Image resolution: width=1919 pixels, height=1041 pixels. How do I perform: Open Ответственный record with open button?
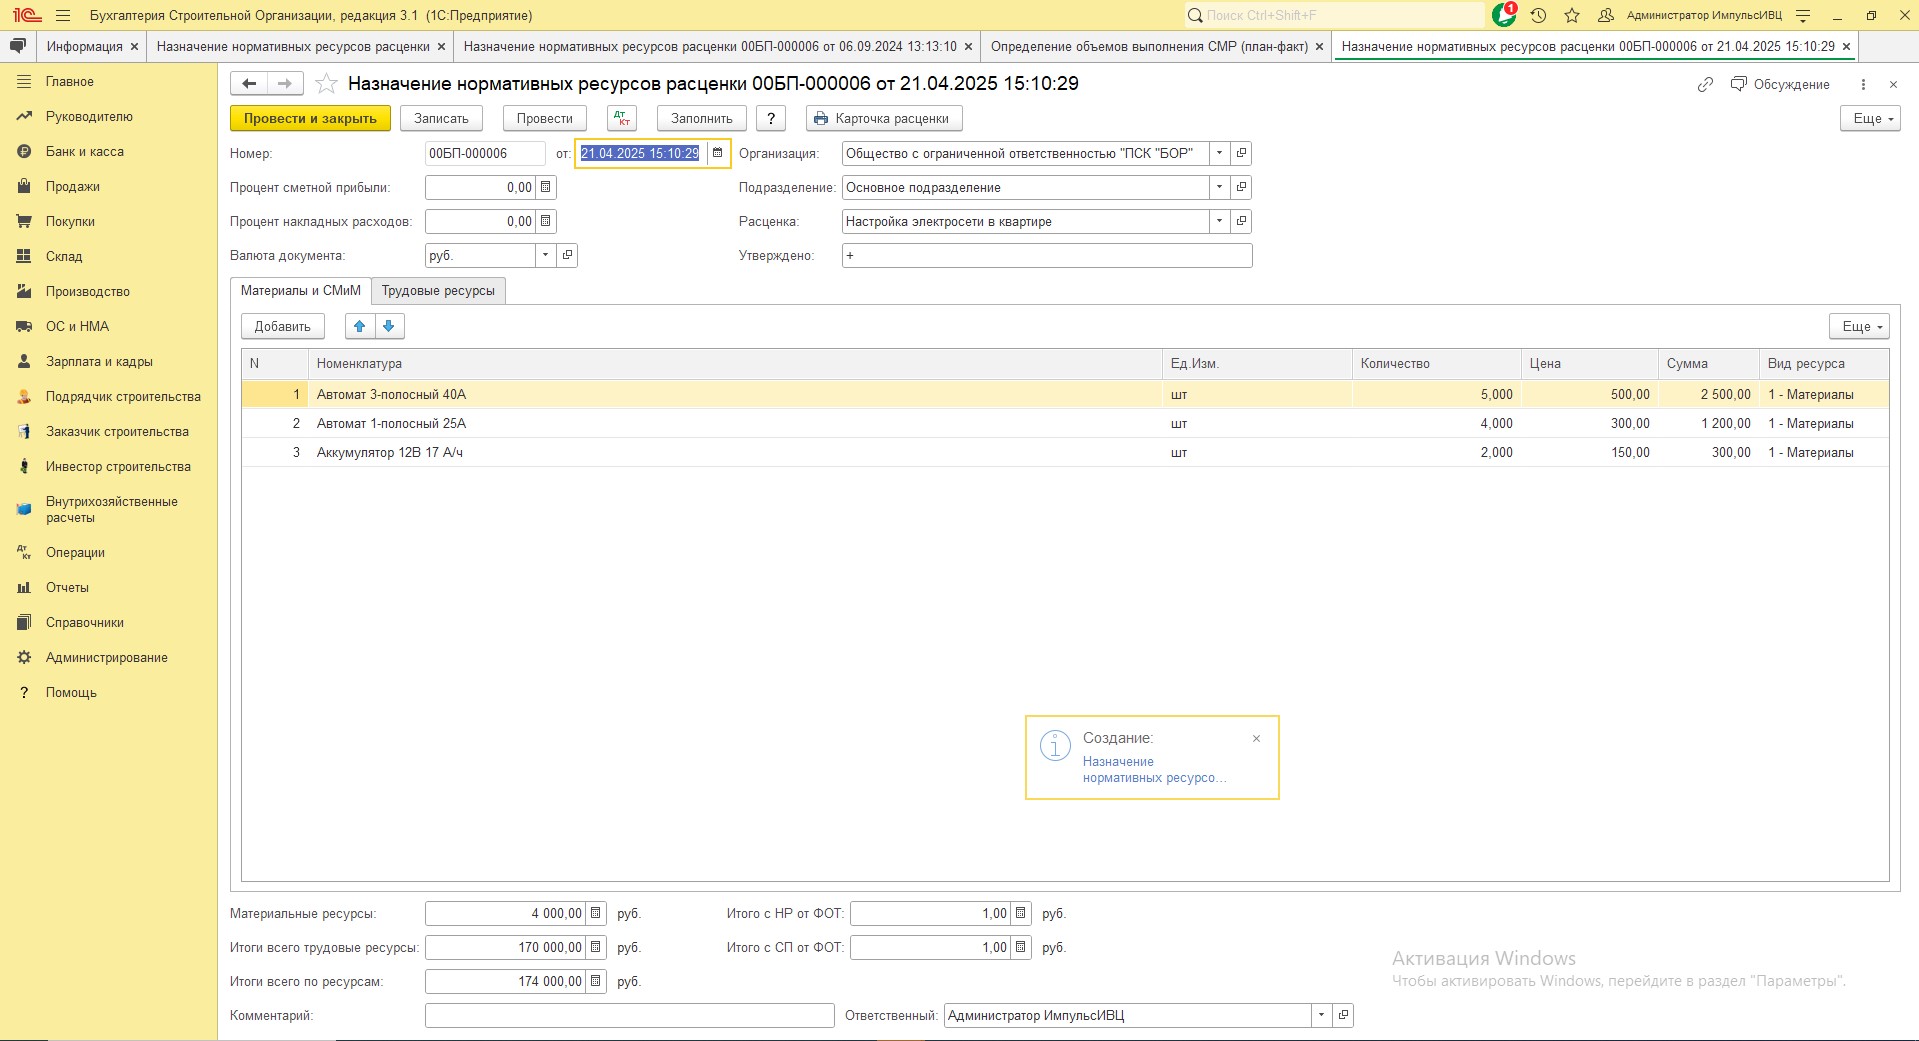[1343, 1015]
